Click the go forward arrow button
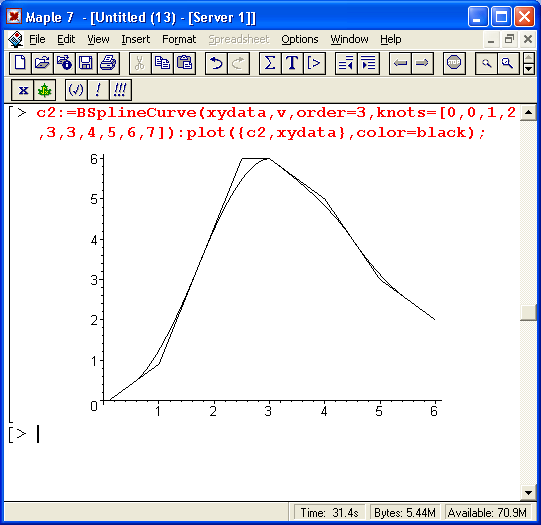 point(422,63)
